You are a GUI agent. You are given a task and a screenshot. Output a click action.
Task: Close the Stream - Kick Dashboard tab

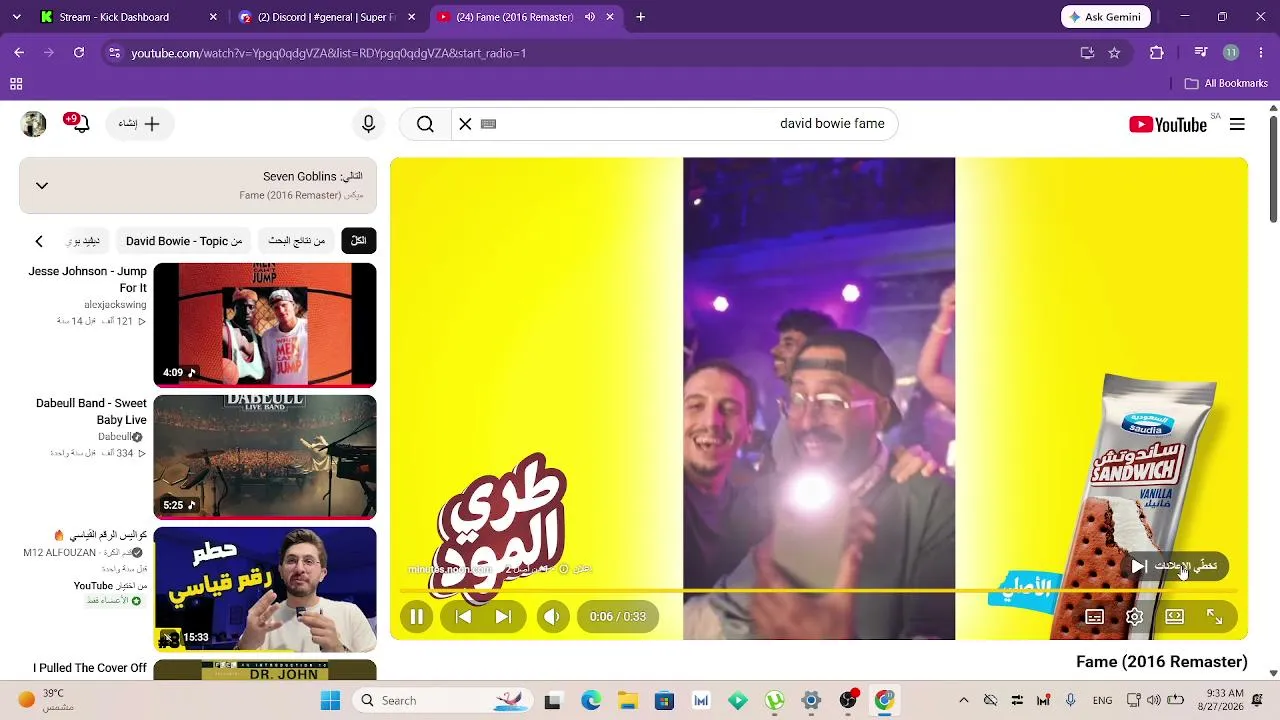213,17
